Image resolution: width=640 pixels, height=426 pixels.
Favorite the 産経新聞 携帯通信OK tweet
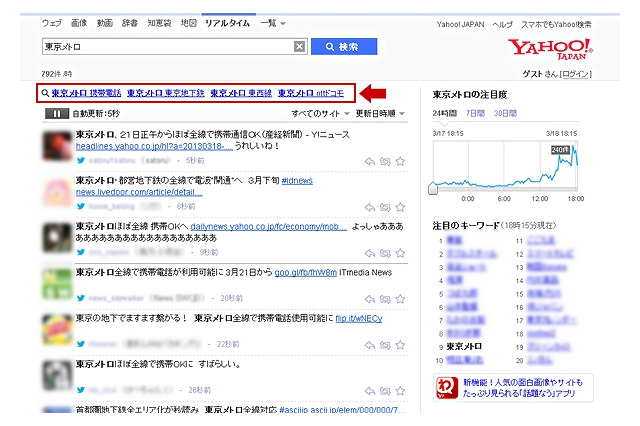tap(400, 161)
